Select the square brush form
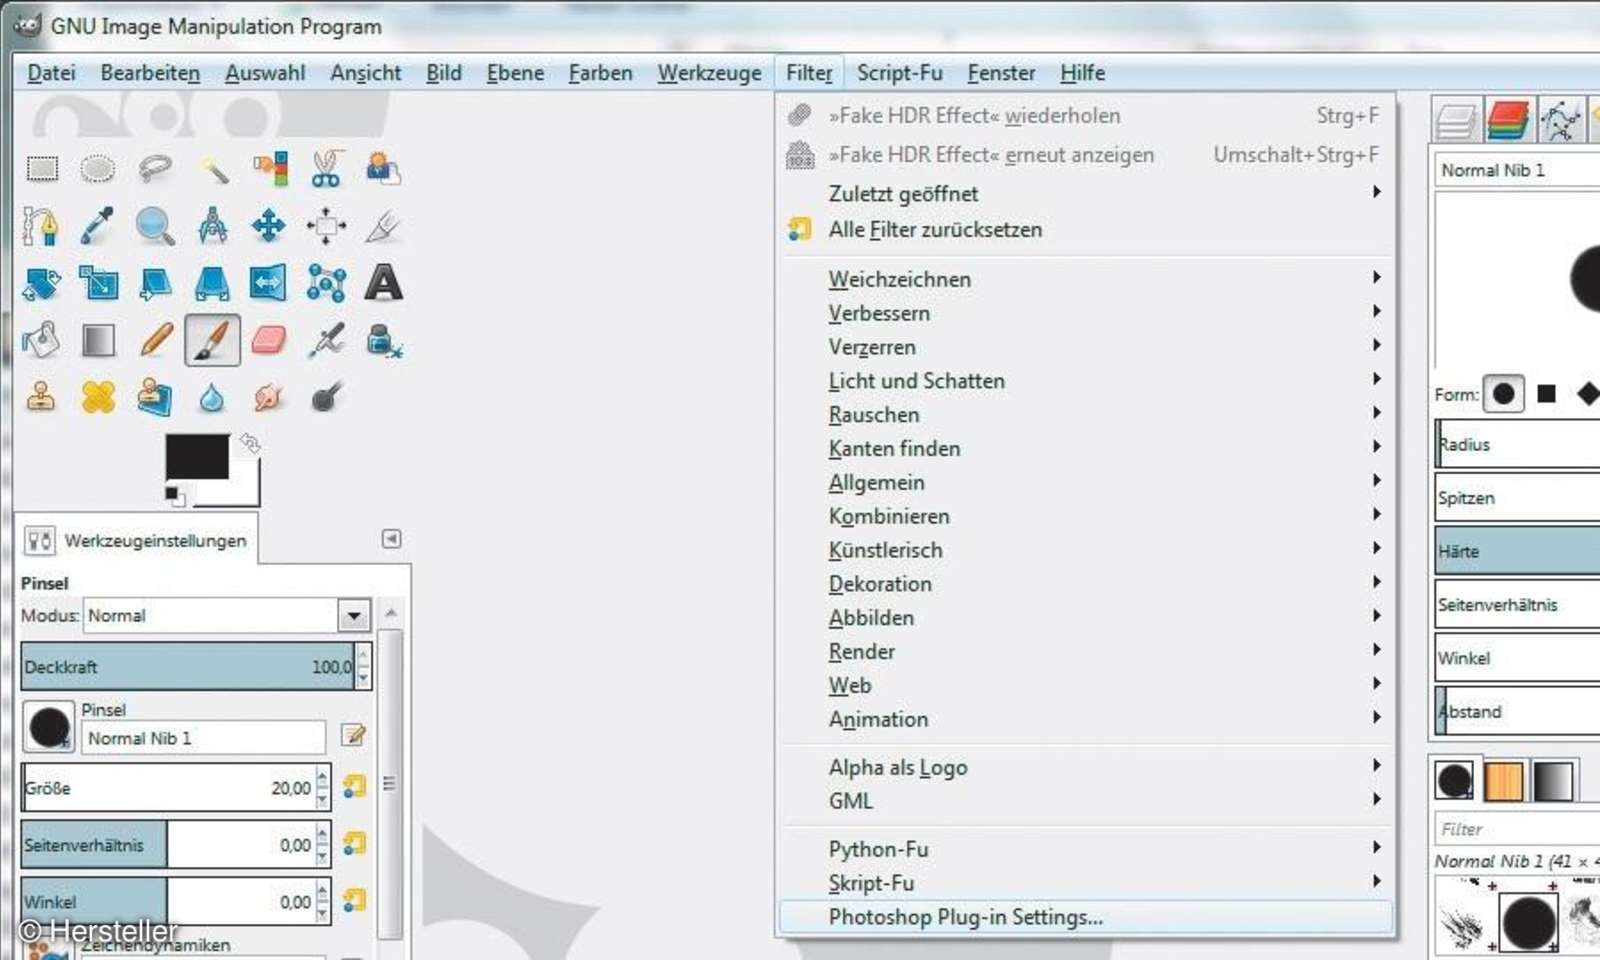Viewport: 1600px width, 960px height. click(x=1546, y=393)
